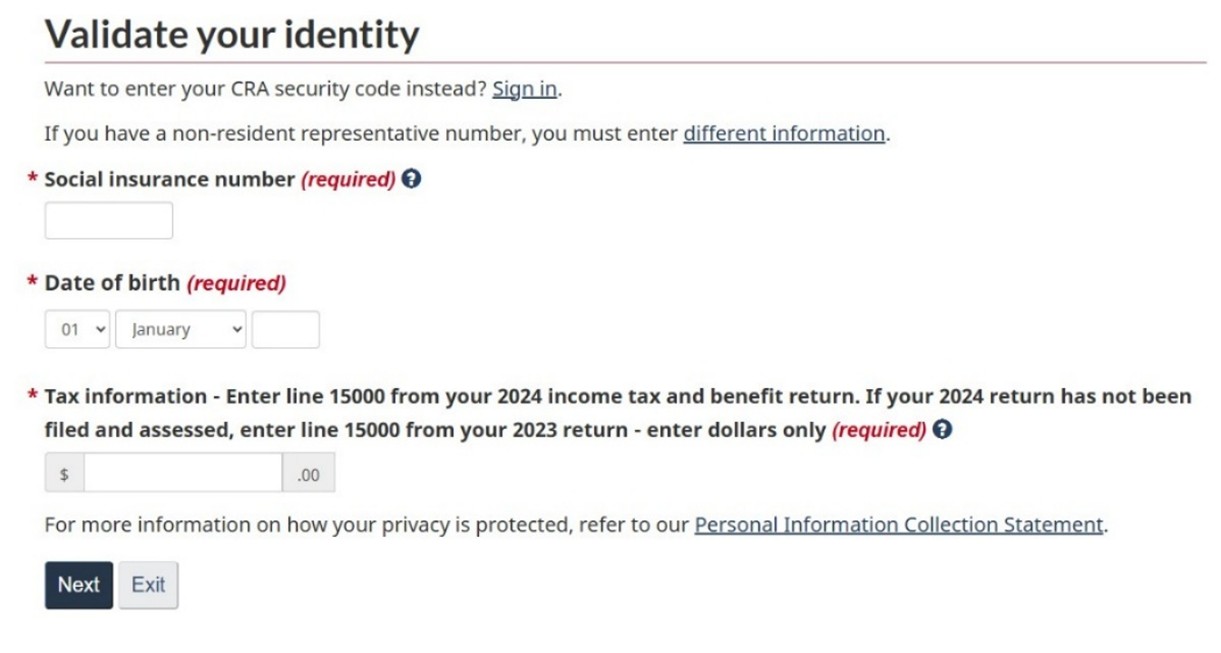
Task: Click the Exit button
Action: (148, 585)
